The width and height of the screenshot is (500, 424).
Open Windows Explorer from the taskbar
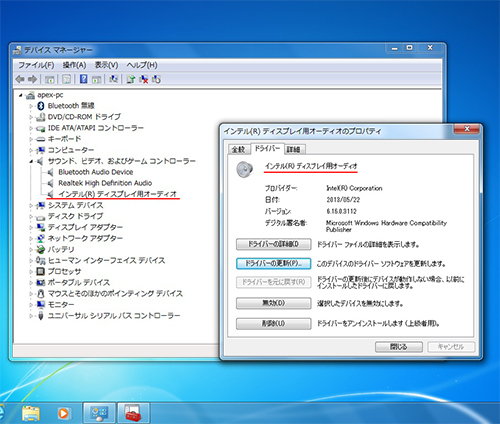click(31, 413)
